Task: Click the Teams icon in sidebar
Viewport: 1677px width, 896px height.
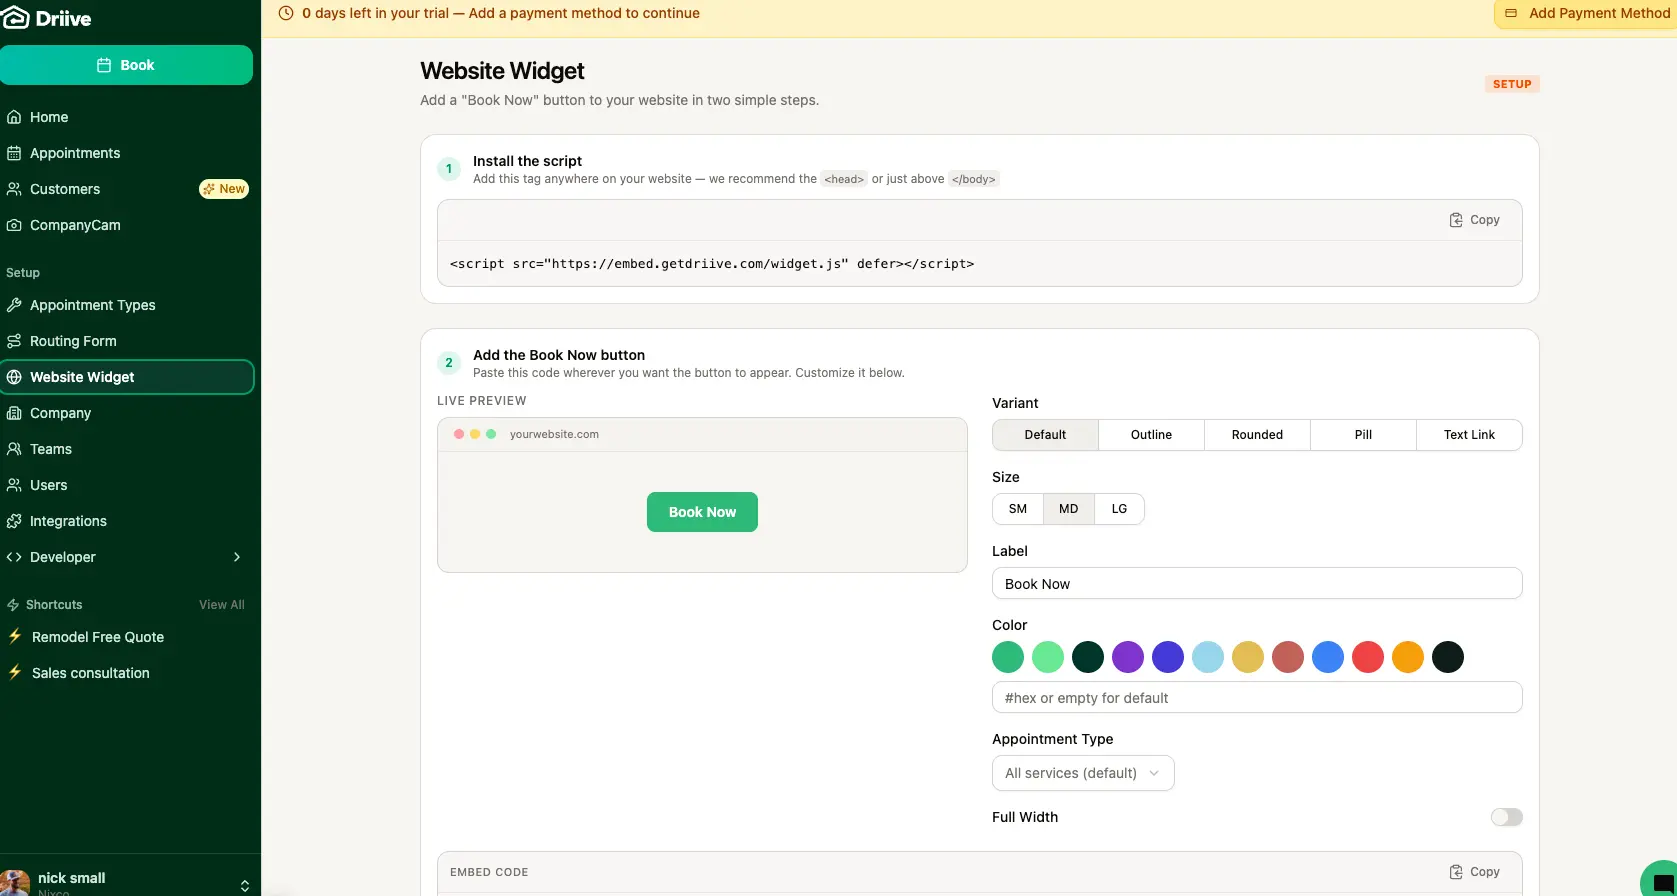Action: pos(14,449)
